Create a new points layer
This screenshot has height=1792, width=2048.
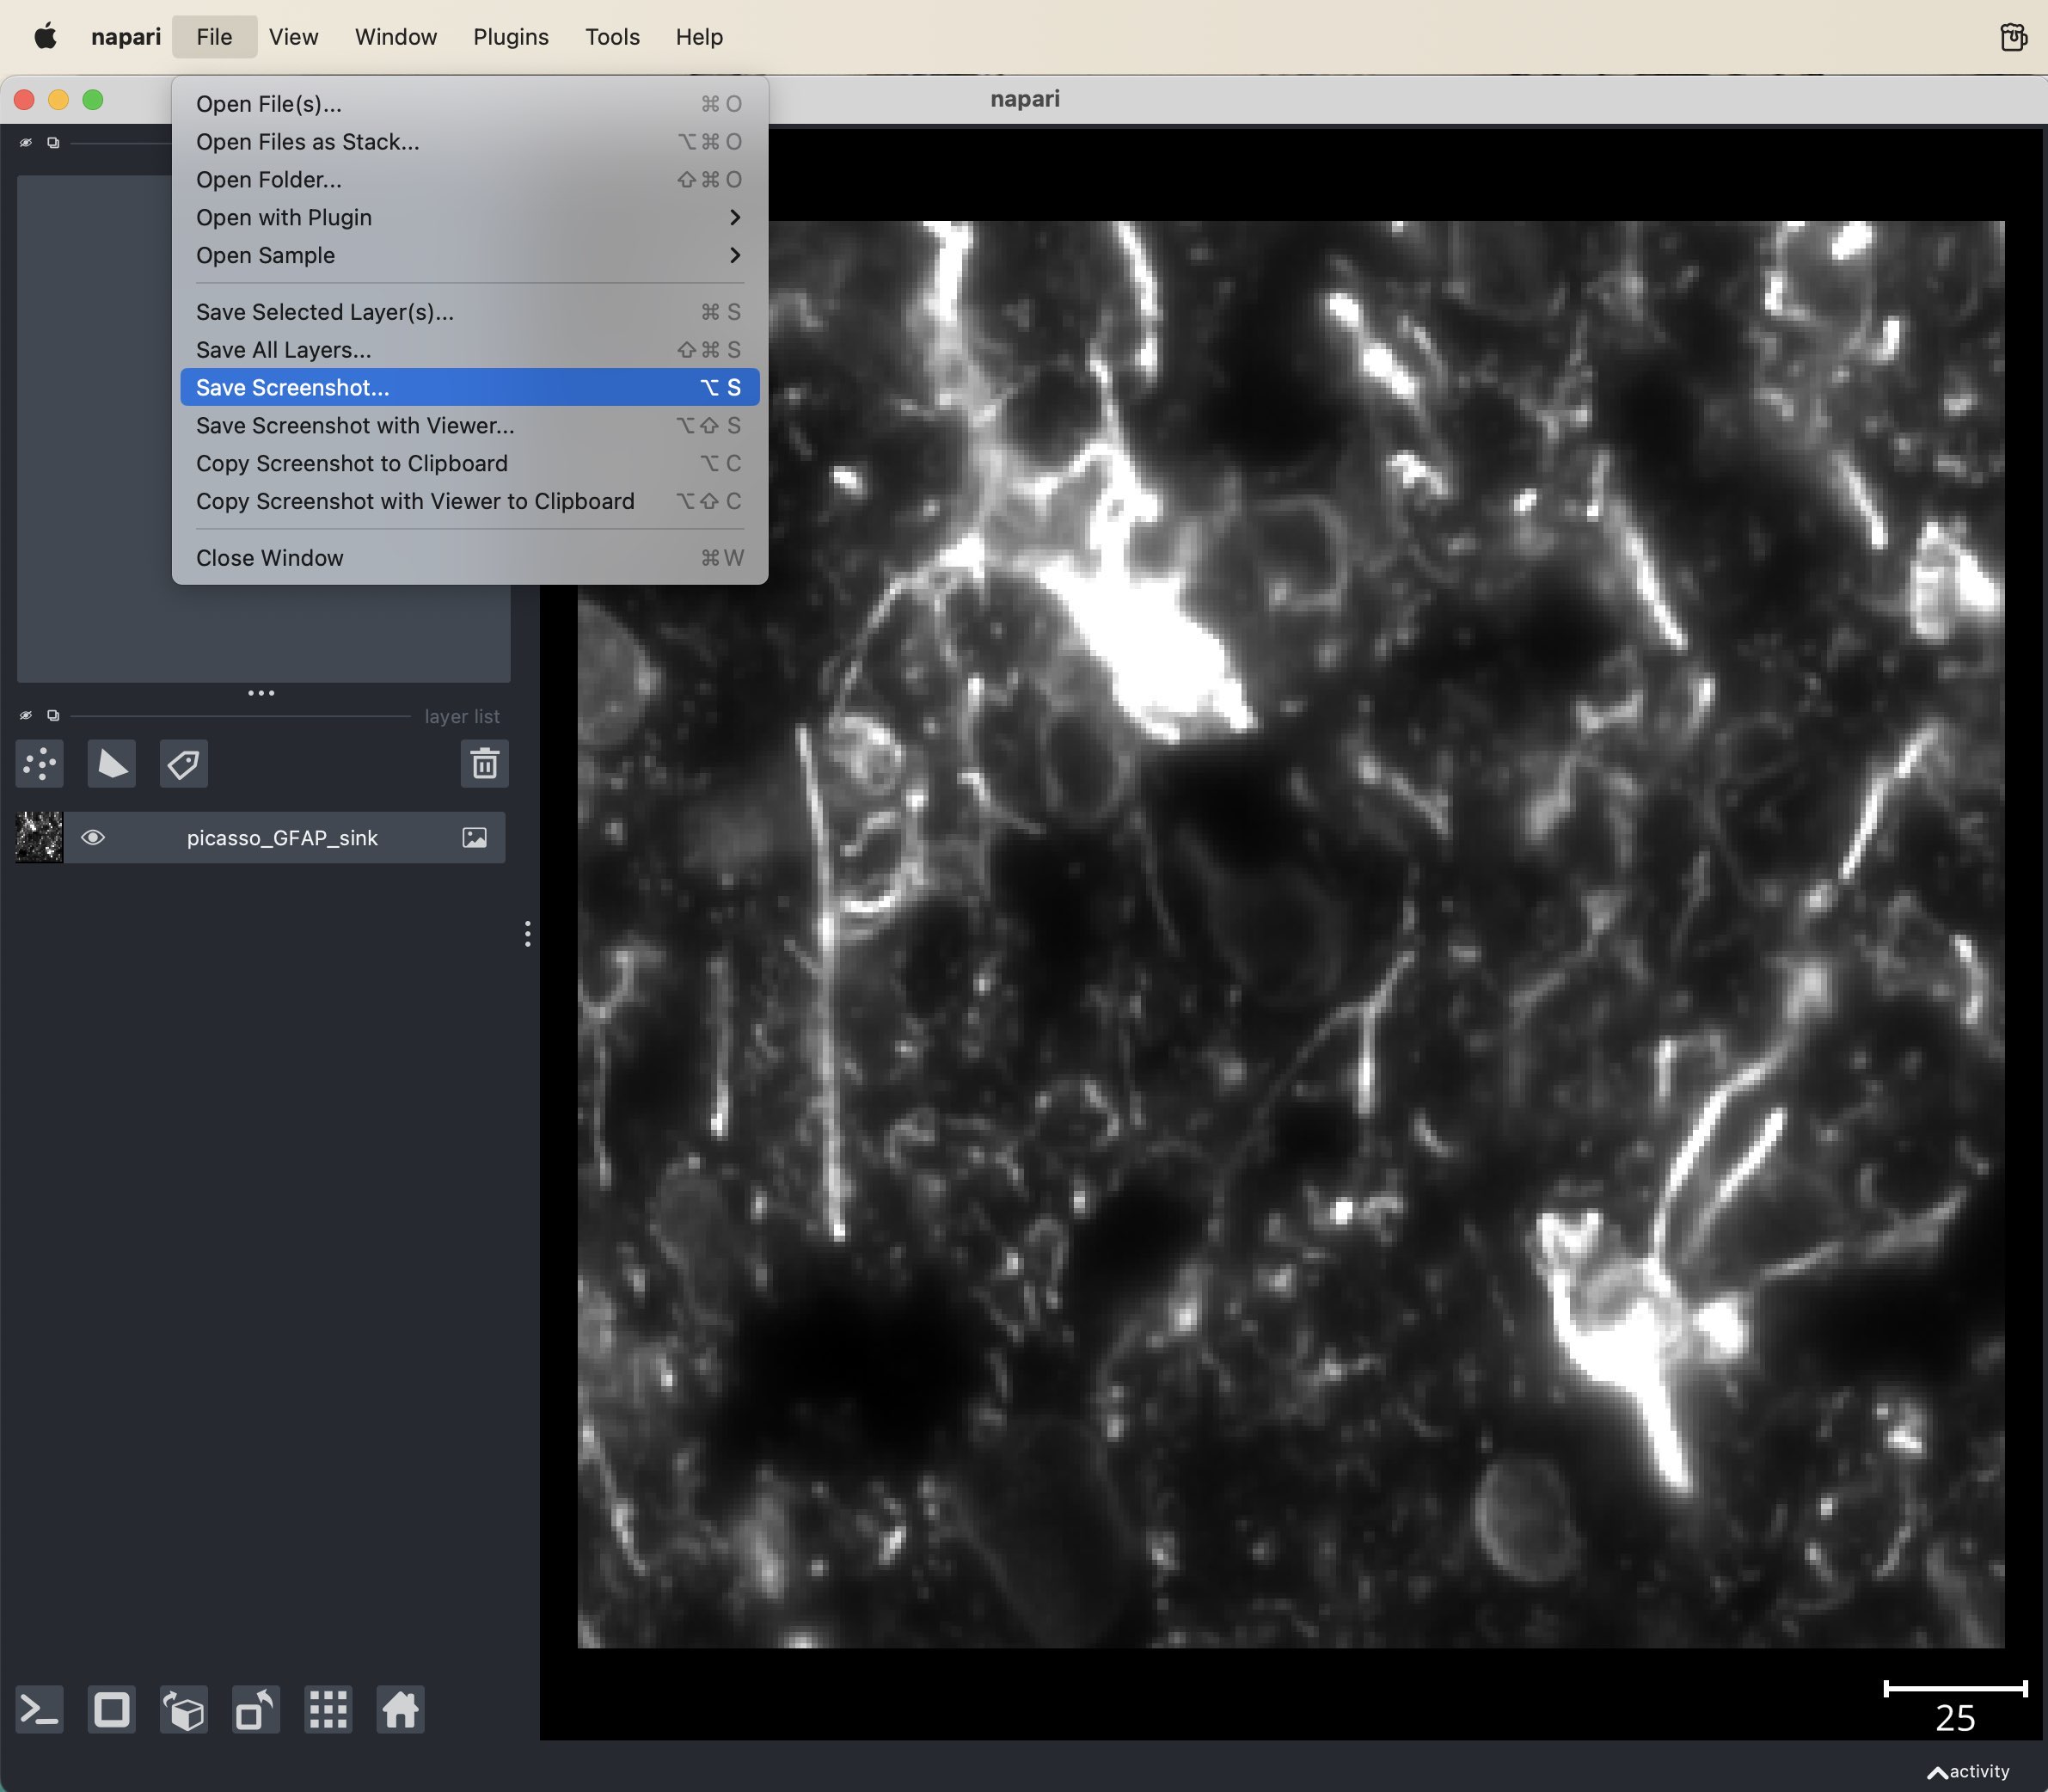point(40,764)
